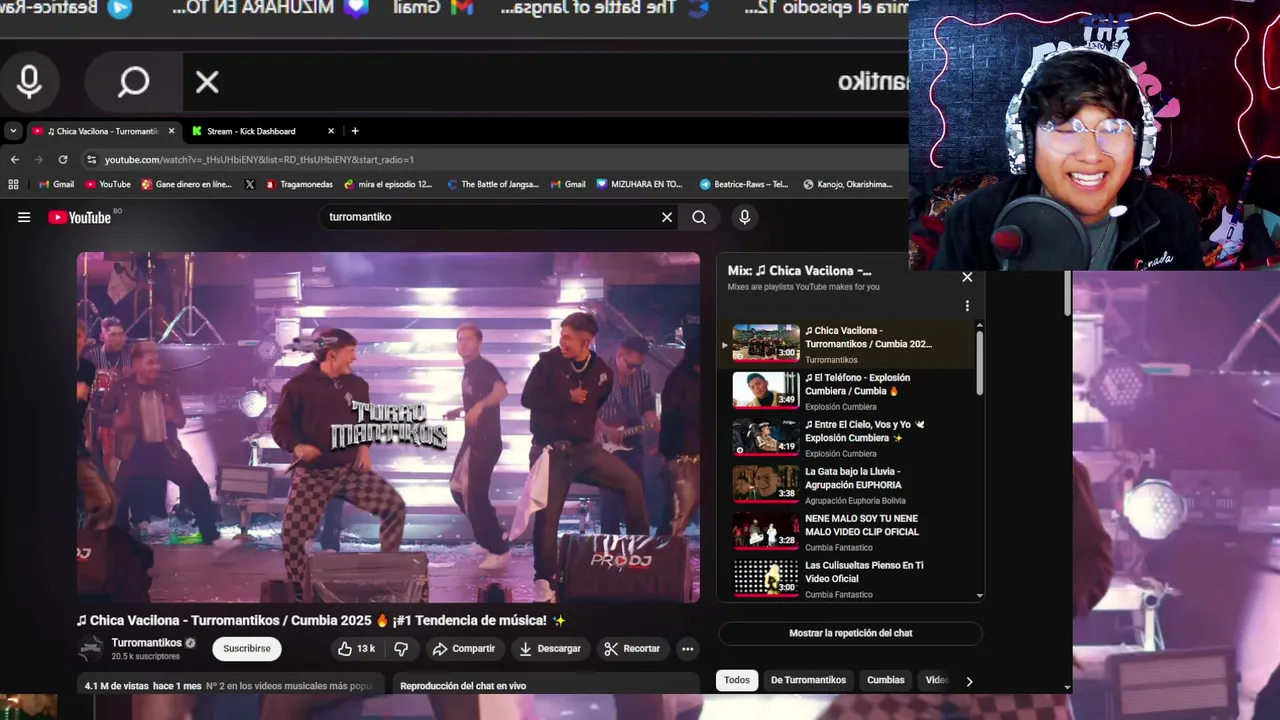
Task: Click Mostrar la repetición del chat
Action: point(851,633)
